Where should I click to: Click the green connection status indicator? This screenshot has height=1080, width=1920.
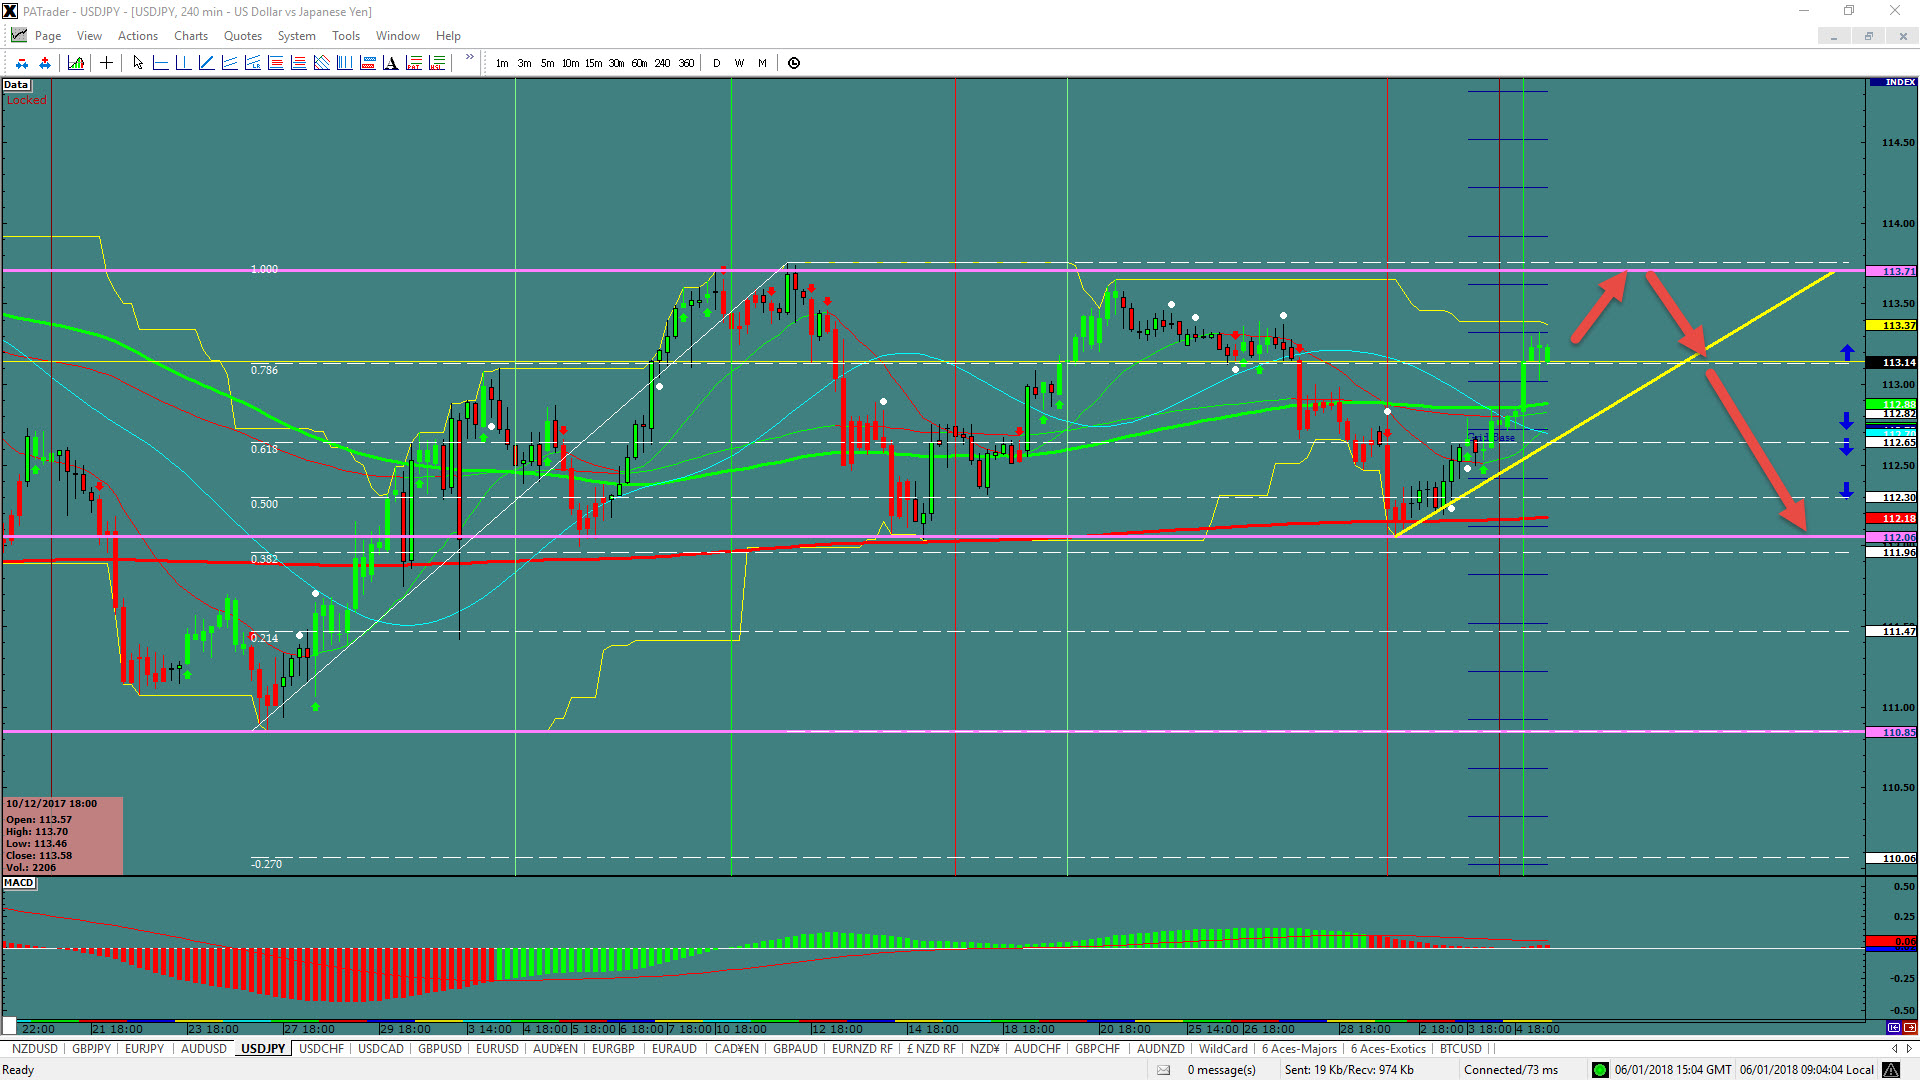point(1600,1070)
